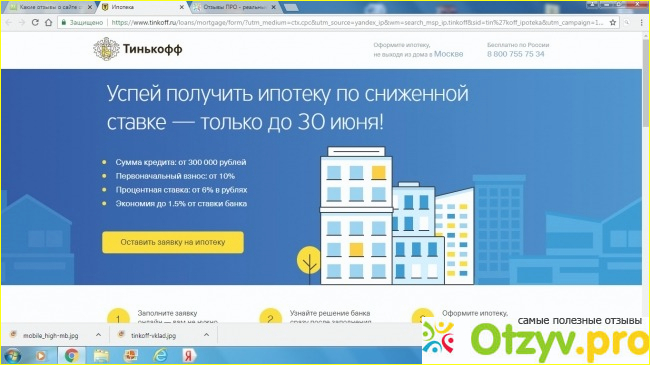Click the browser back arrow
The height and width of the screenshot is (365, 650).
(x=9, y=22)
